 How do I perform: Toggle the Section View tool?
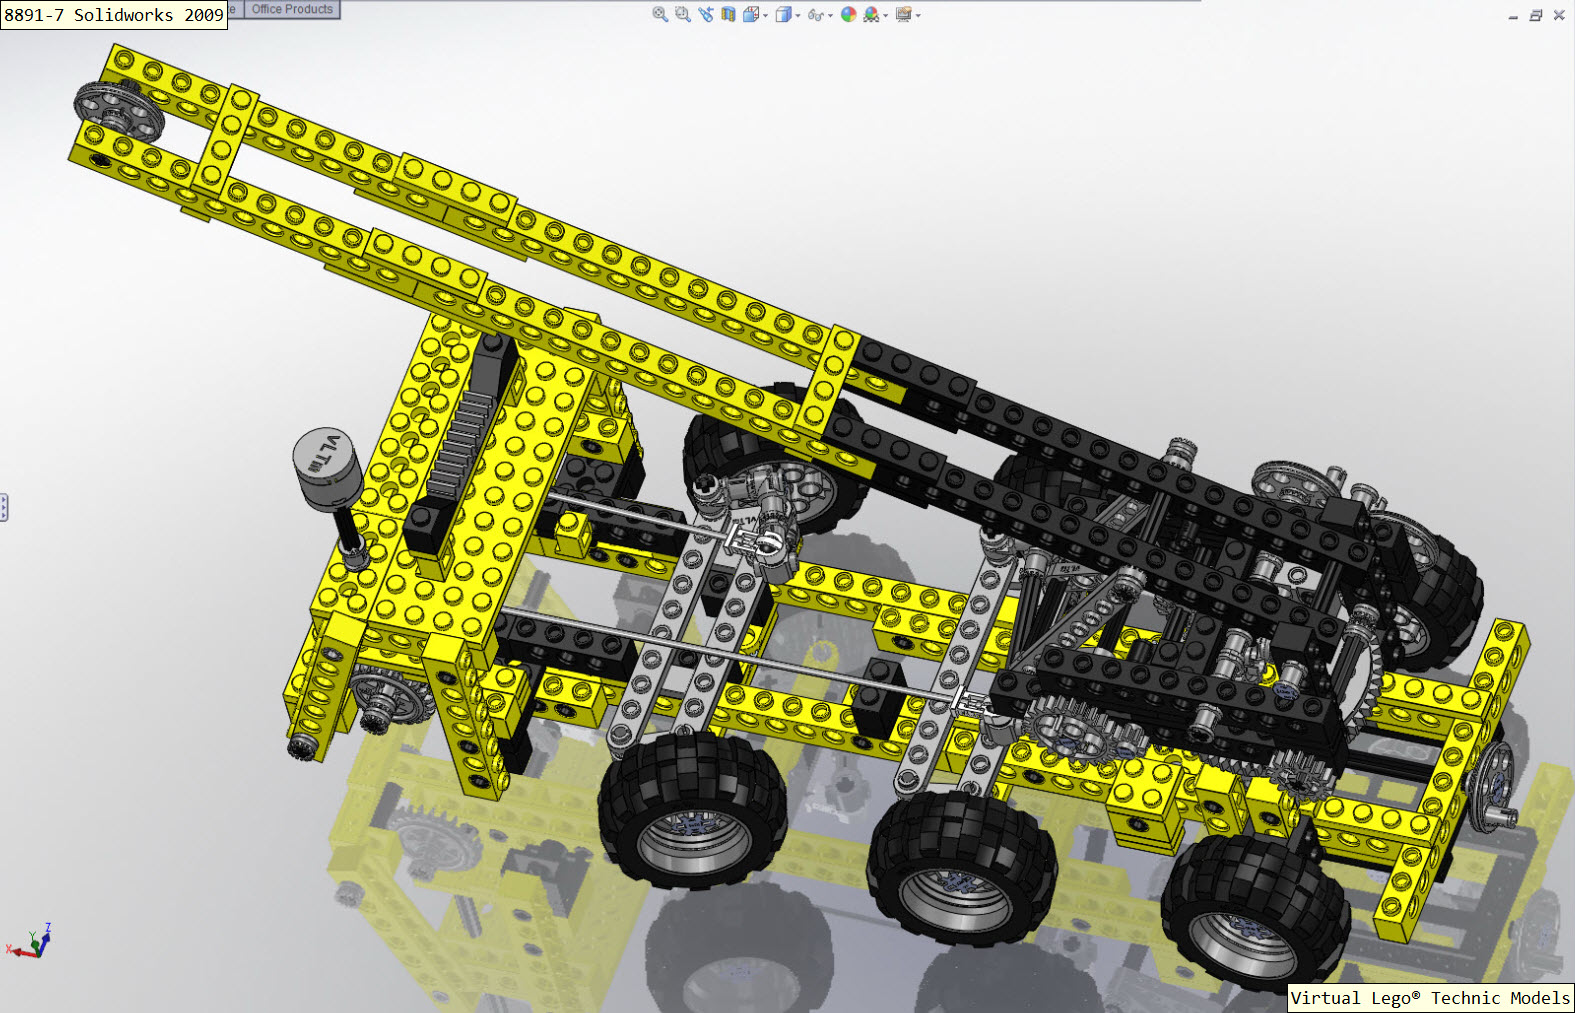728,14
